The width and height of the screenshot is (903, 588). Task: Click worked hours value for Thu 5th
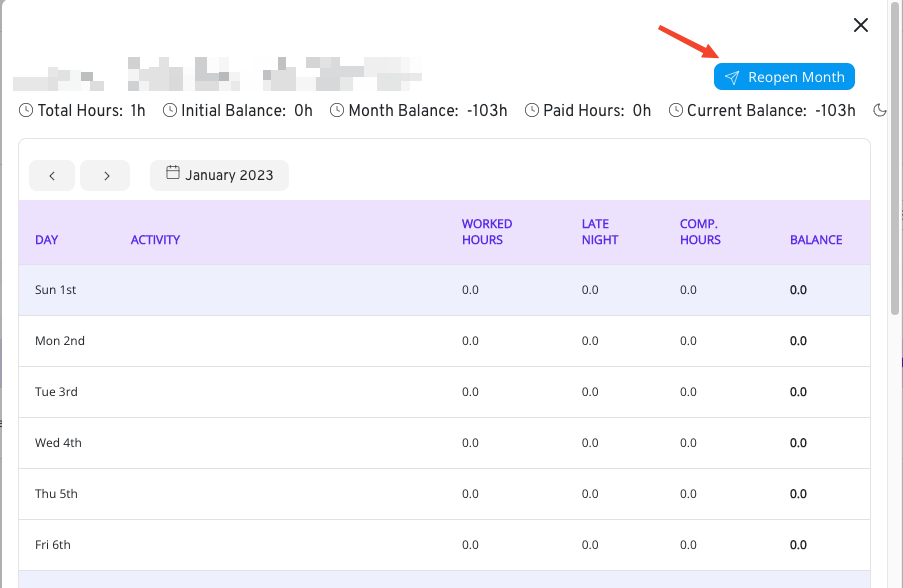click(471, 494)
